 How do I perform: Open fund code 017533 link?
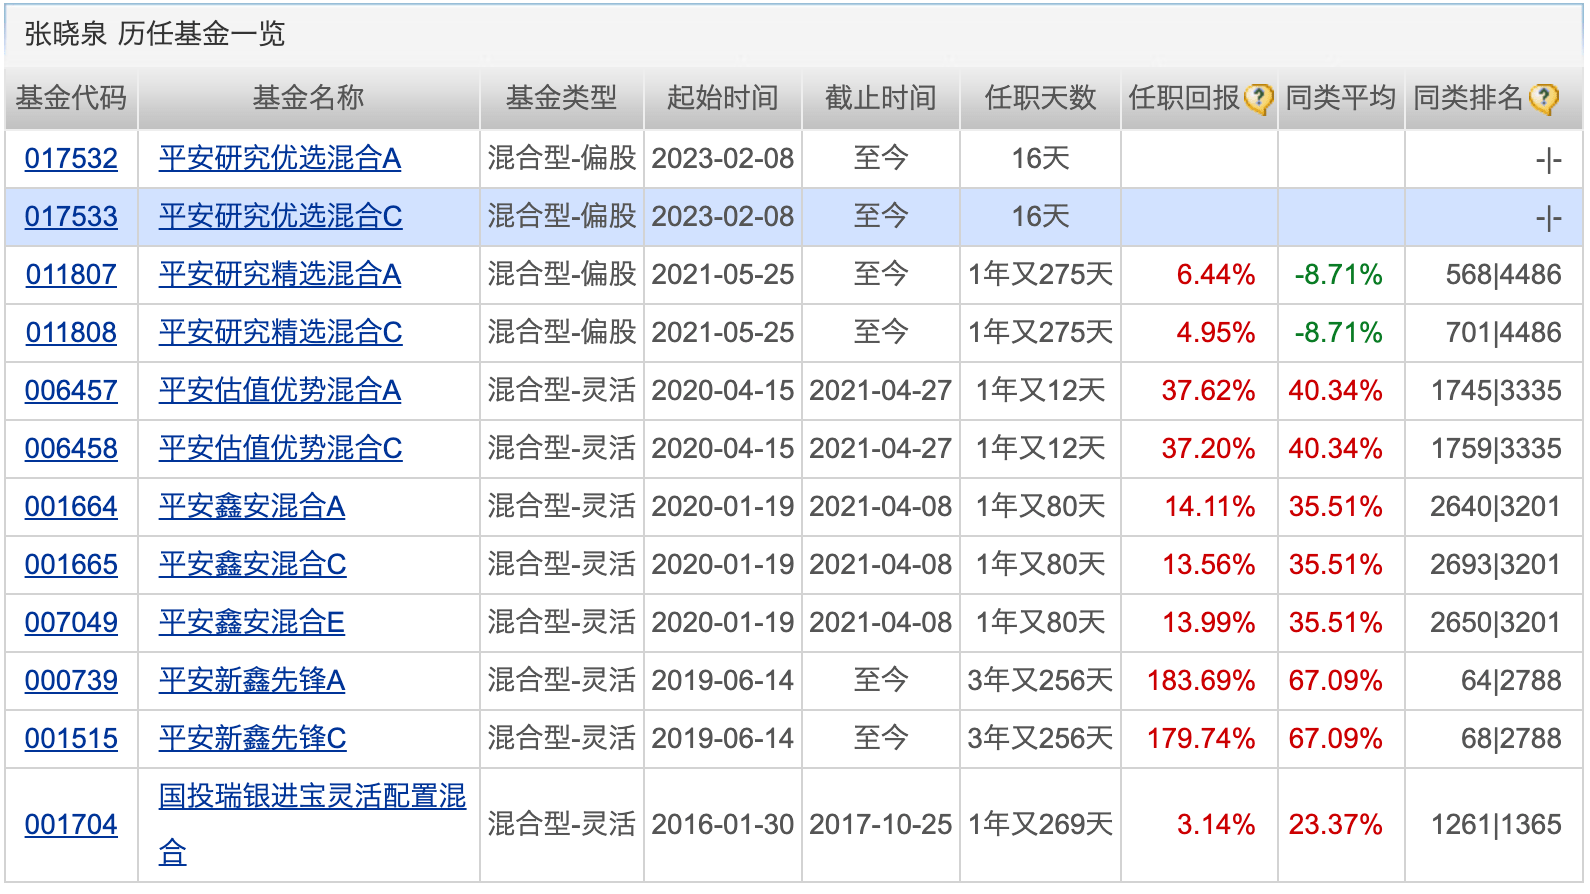pos(71,216)
